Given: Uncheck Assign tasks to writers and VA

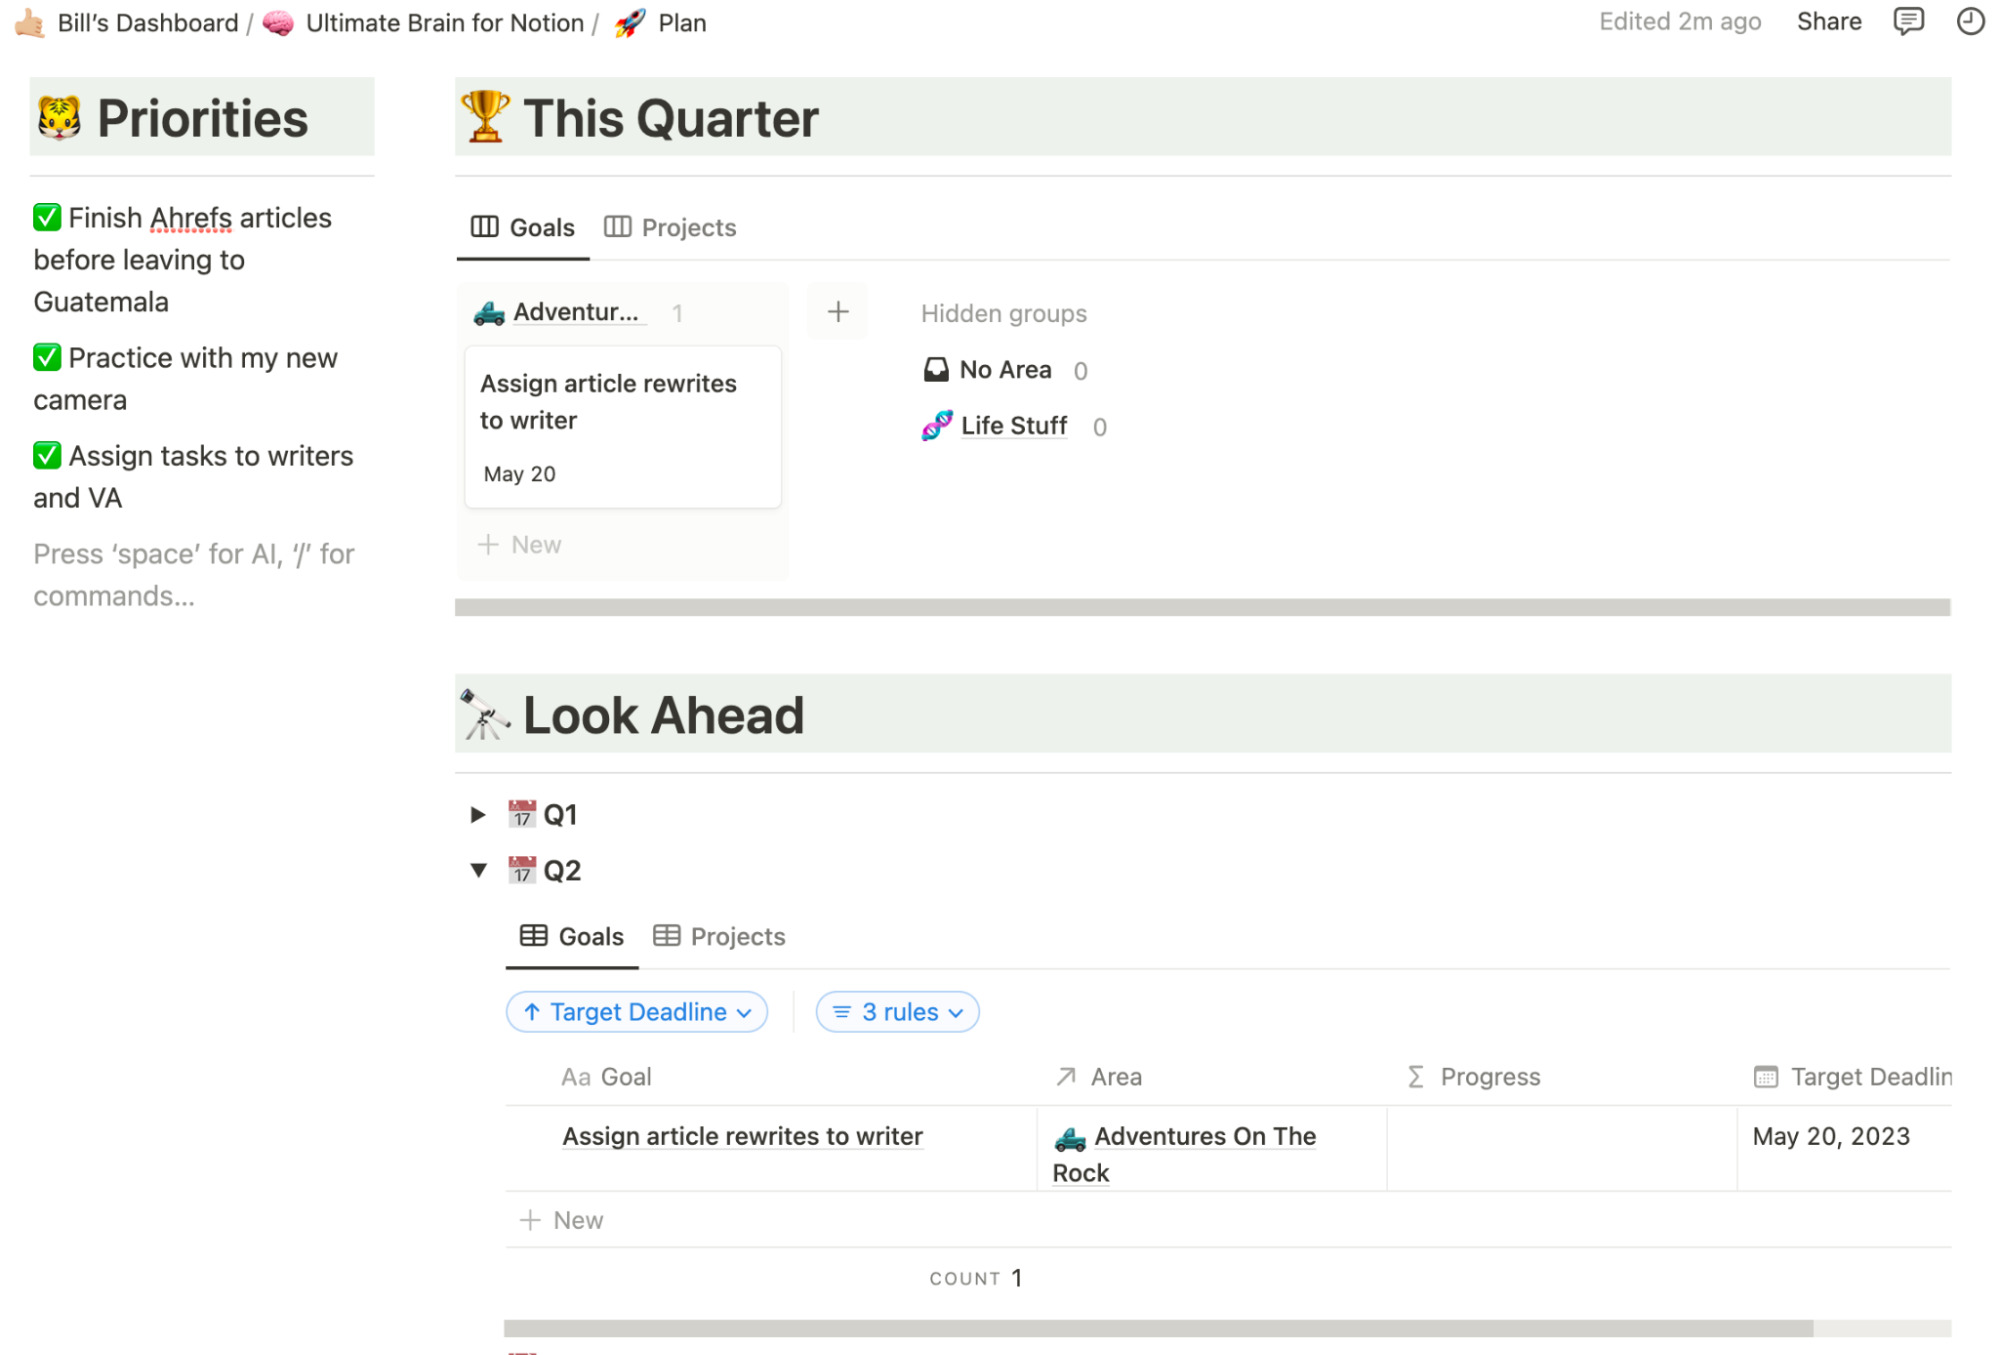Looking at the screenshot, I should tap(46, 455).
